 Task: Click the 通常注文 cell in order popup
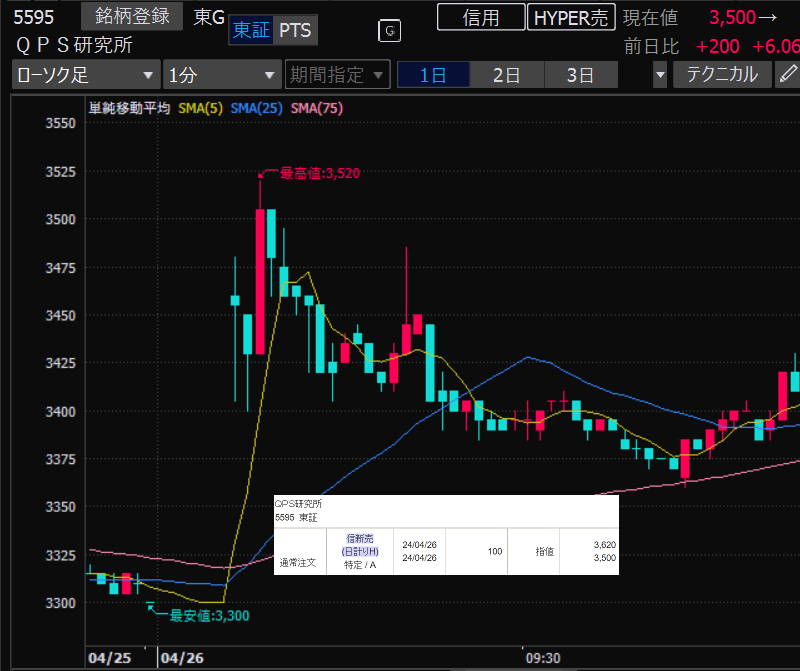click(x=298, y=563)
